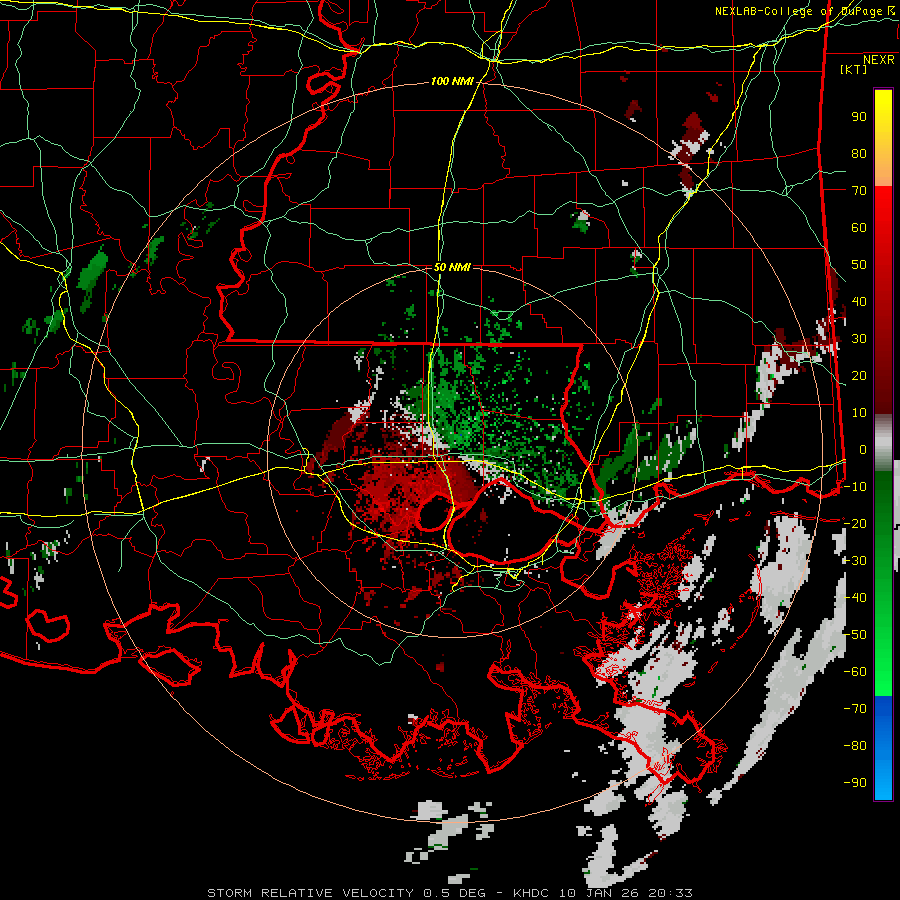Click the 70 value on velocity scale

pyautogui.click(x=859, y=191)
